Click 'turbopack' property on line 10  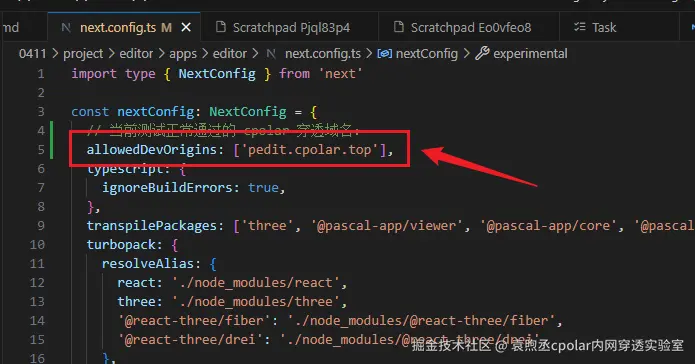[121, 245]
